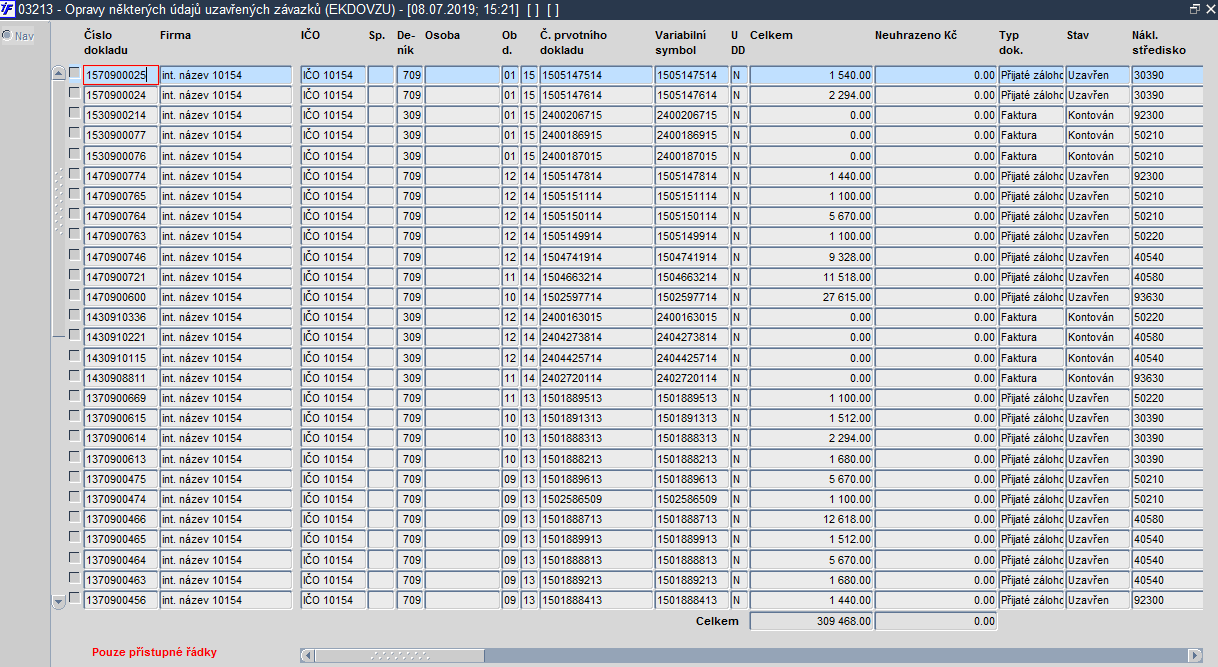Click the iF application icon in title bar
The width and height of the screenshot is (1218, 667).
[8, 8]
